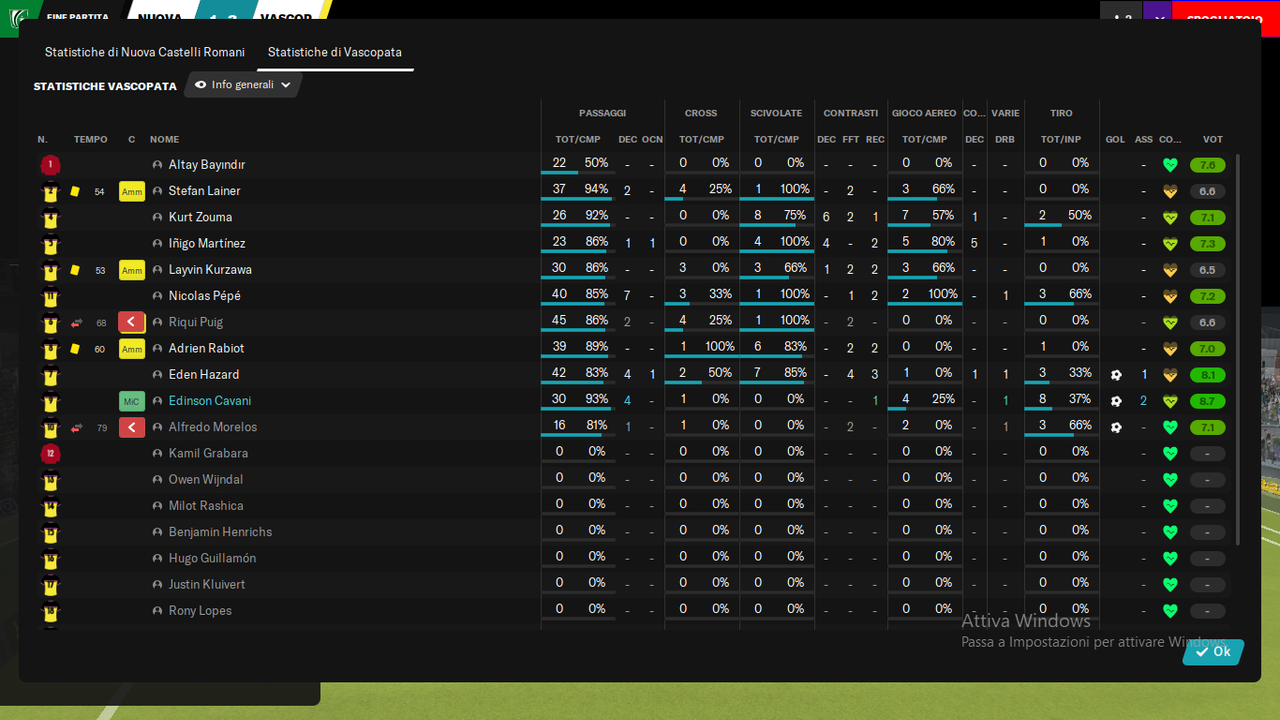Open Kurt Zouma's player profile
The width and height of the screenshot is (1280, 720).
pos(200,217)
